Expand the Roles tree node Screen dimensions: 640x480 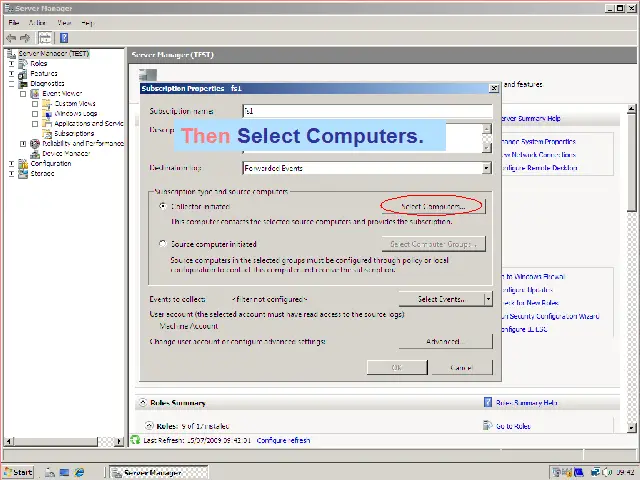[11, 64]
